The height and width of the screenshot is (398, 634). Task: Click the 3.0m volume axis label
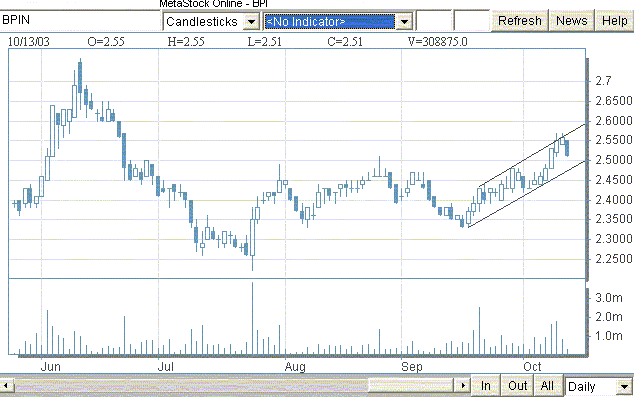[x=609, y=298]
